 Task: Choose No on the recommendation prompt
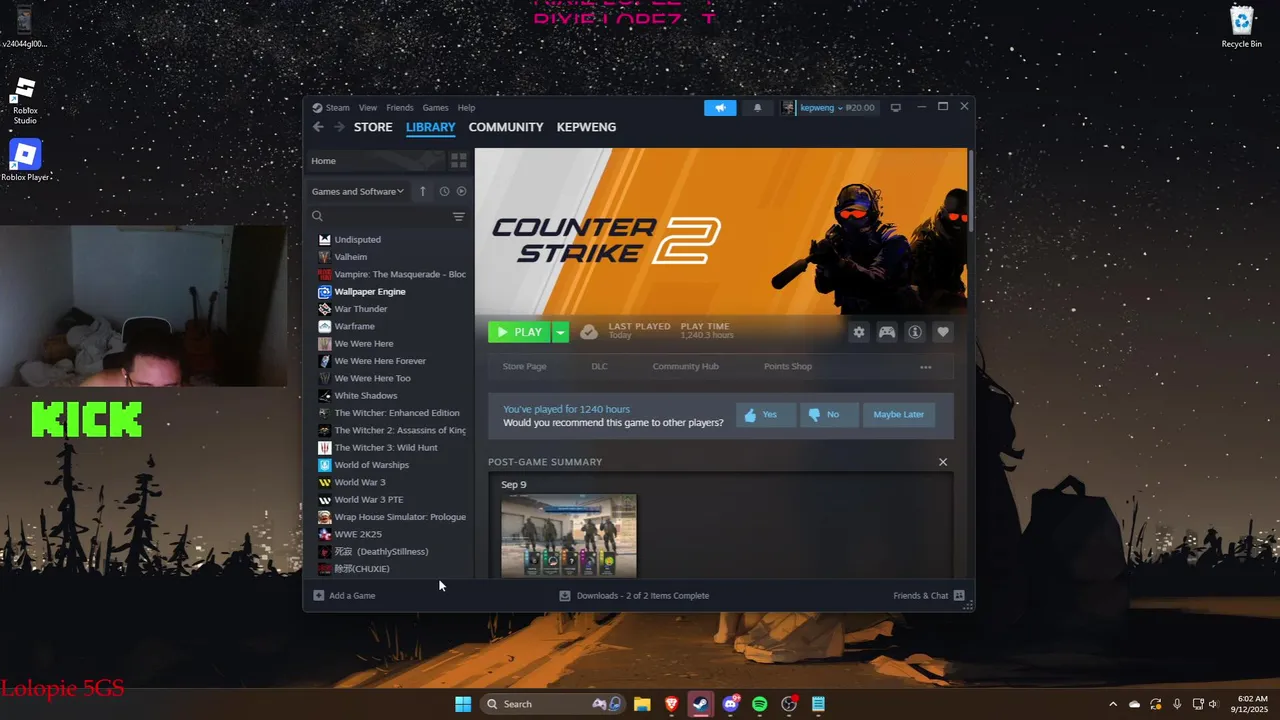click(x=829, y=415)
